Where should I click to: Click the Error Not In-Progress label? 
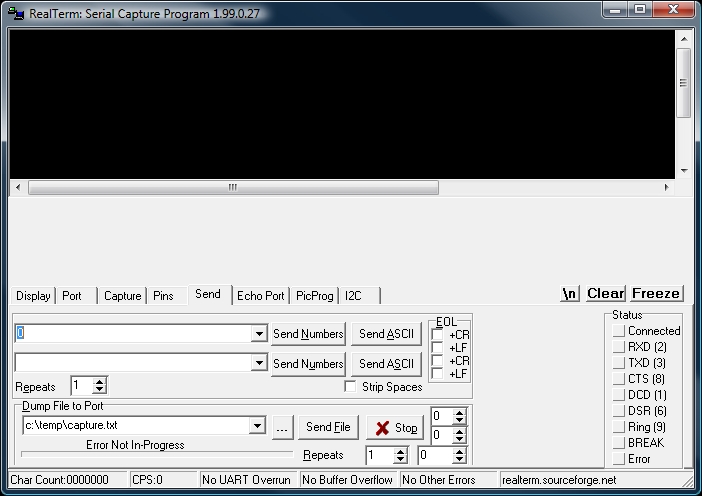pyautogui.click(x=135, y=445)
